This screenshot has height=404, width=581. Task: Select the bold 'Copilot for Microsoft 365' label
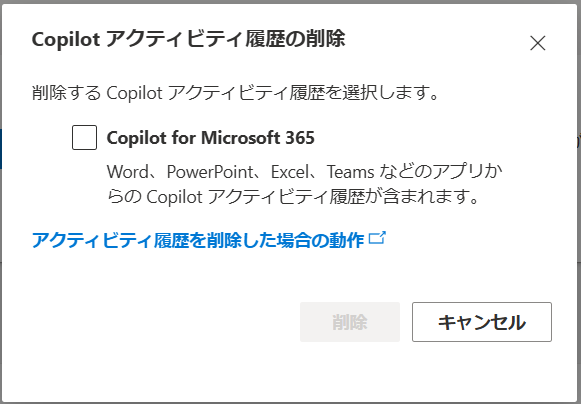pyautogui.click(x=210, y=138)
